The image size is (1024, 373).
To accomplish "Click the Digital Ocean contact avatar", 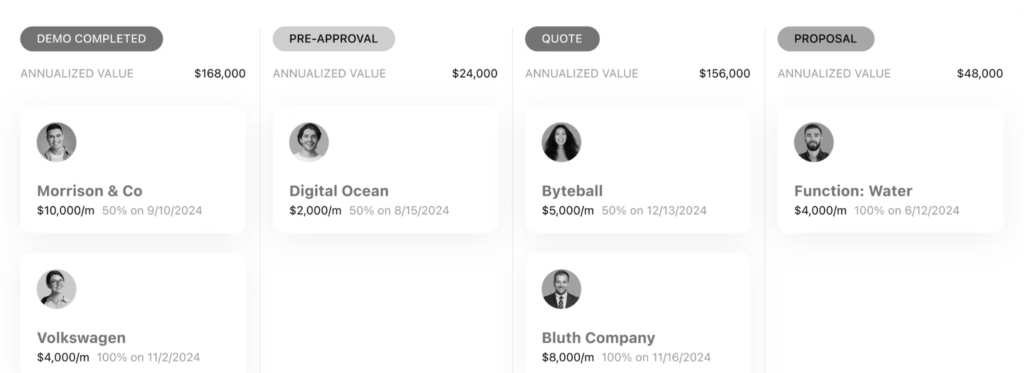I will pos(309,142).
